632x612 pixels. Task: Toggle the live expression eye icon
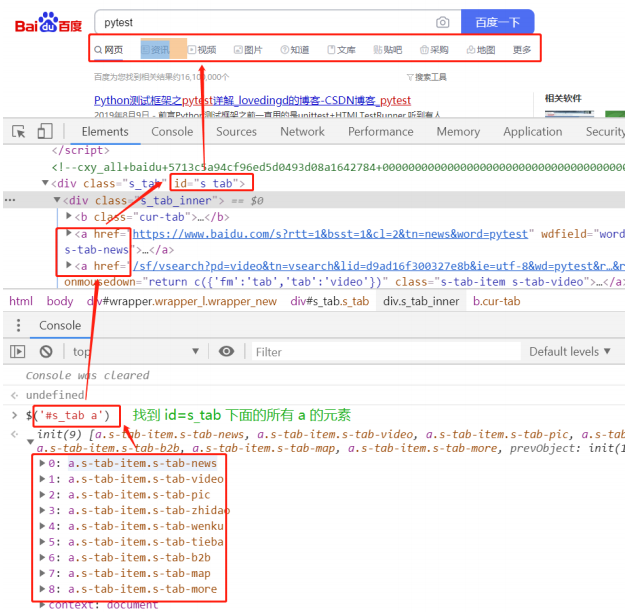tap(226, 352)
